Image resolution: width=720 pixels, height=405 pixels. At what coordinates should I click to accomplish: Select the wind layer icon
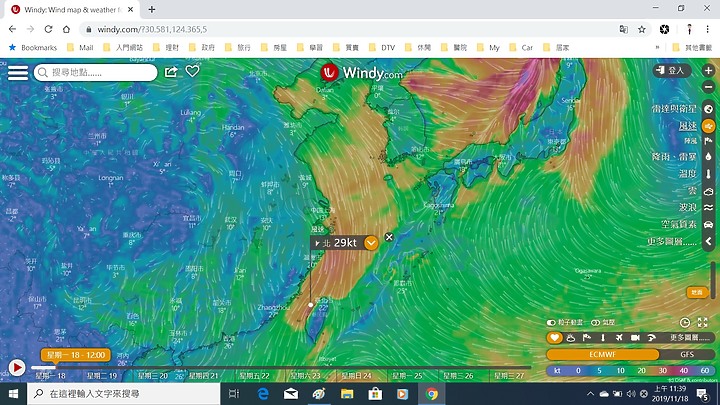pos(709,126)
